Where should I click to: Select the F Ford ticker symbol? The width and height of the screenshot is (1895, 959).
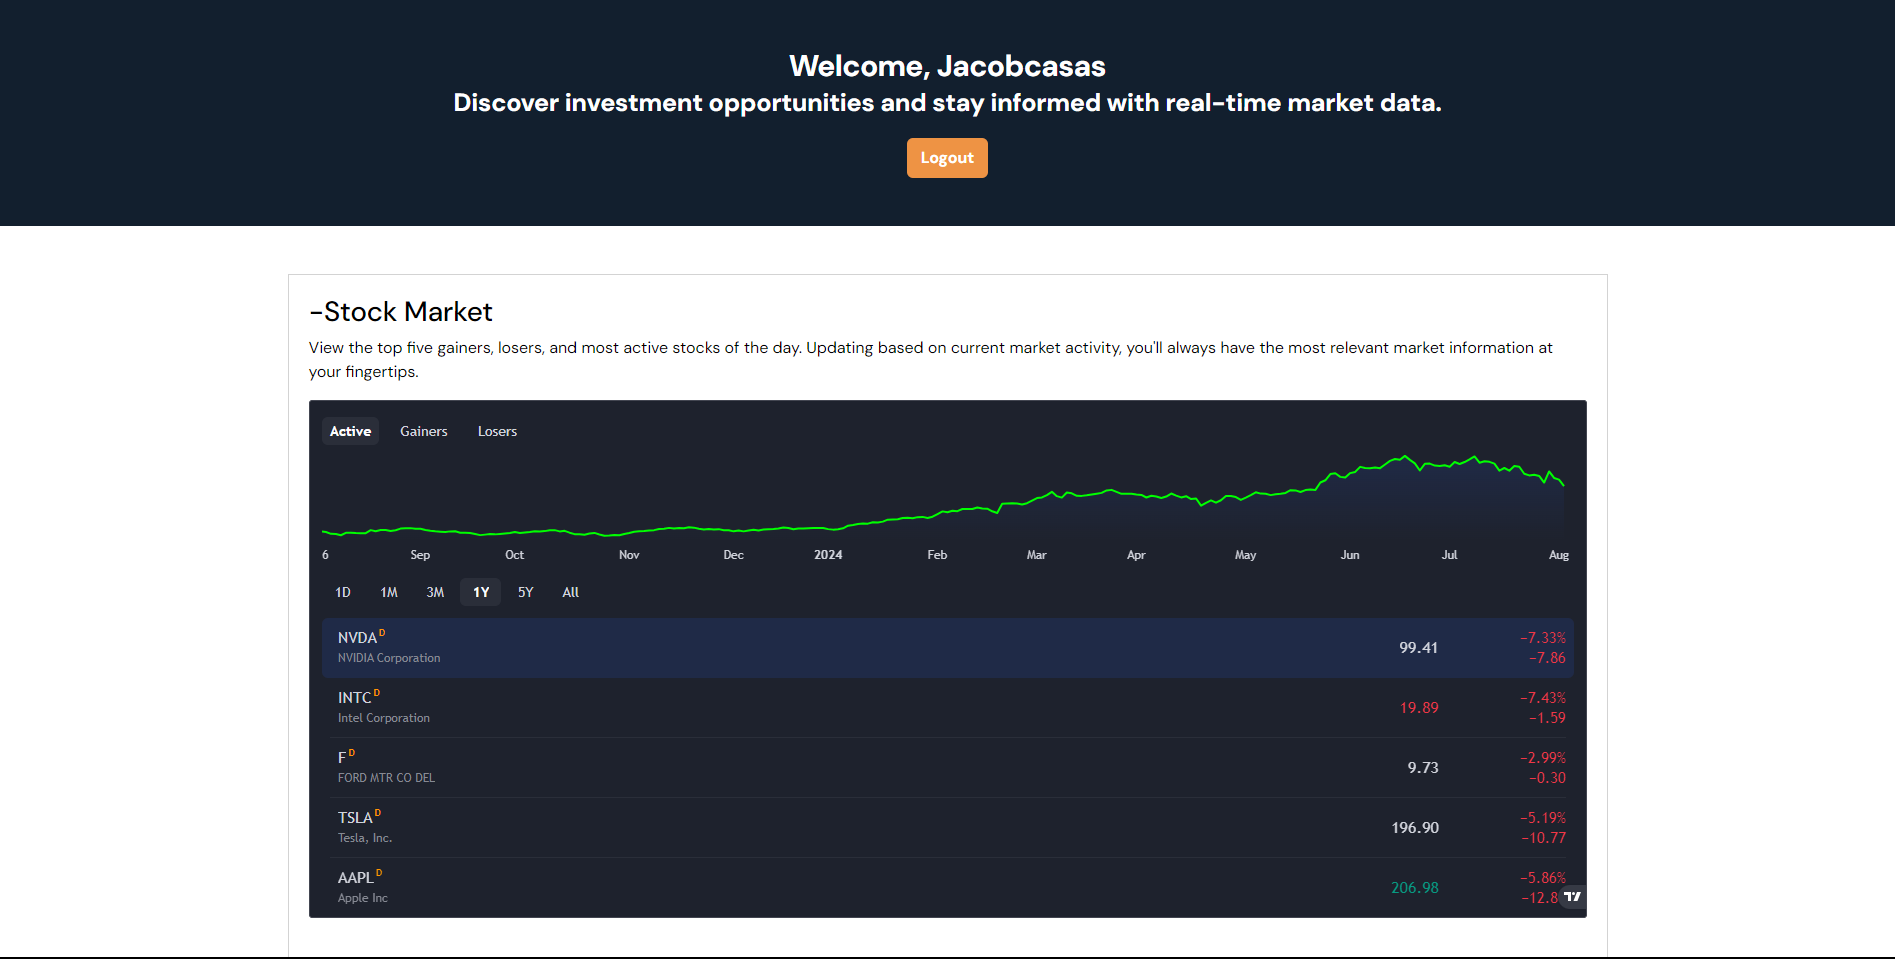tap(342, 757)
